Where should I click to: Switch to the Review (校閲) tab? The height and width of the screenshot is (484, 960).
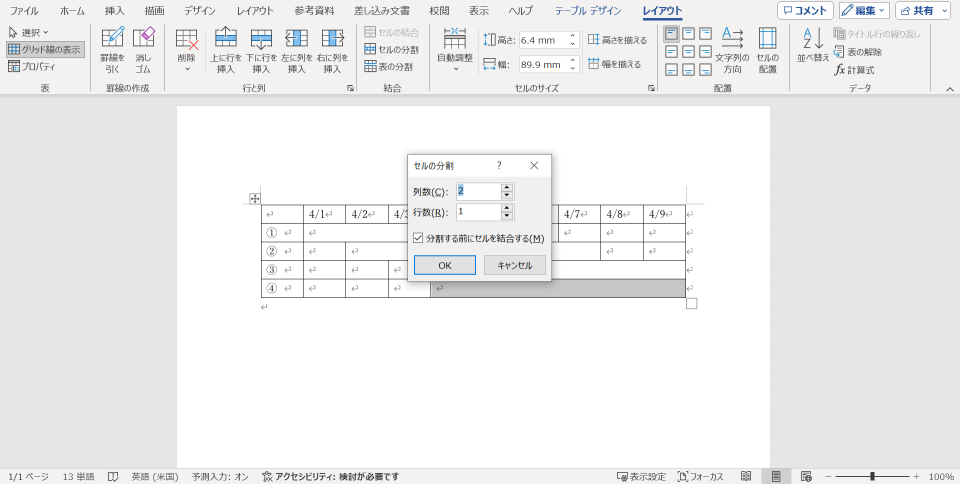coord(439,11)
